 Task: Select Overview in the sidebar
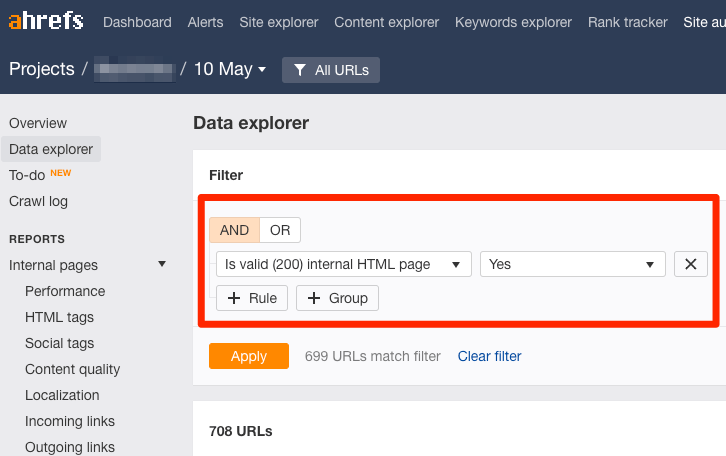click(x=38, y=123)
